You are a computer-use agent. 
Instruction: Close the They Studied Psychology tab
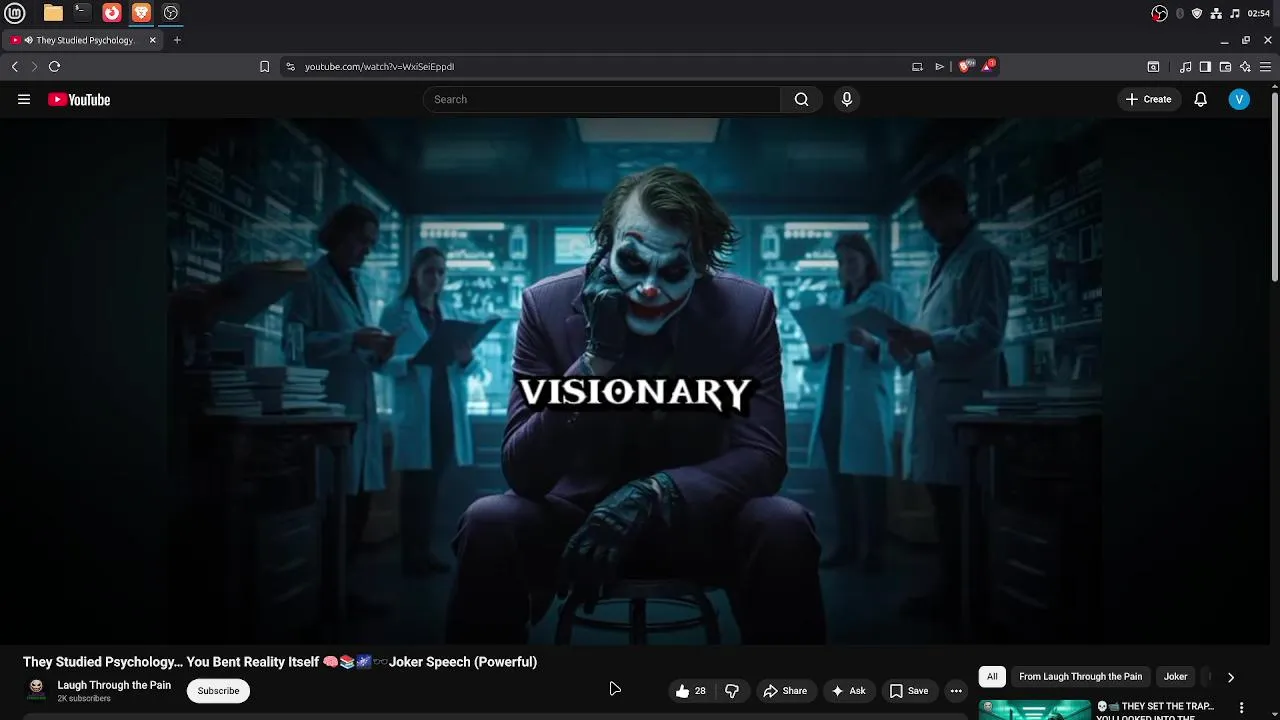[153, 40]
